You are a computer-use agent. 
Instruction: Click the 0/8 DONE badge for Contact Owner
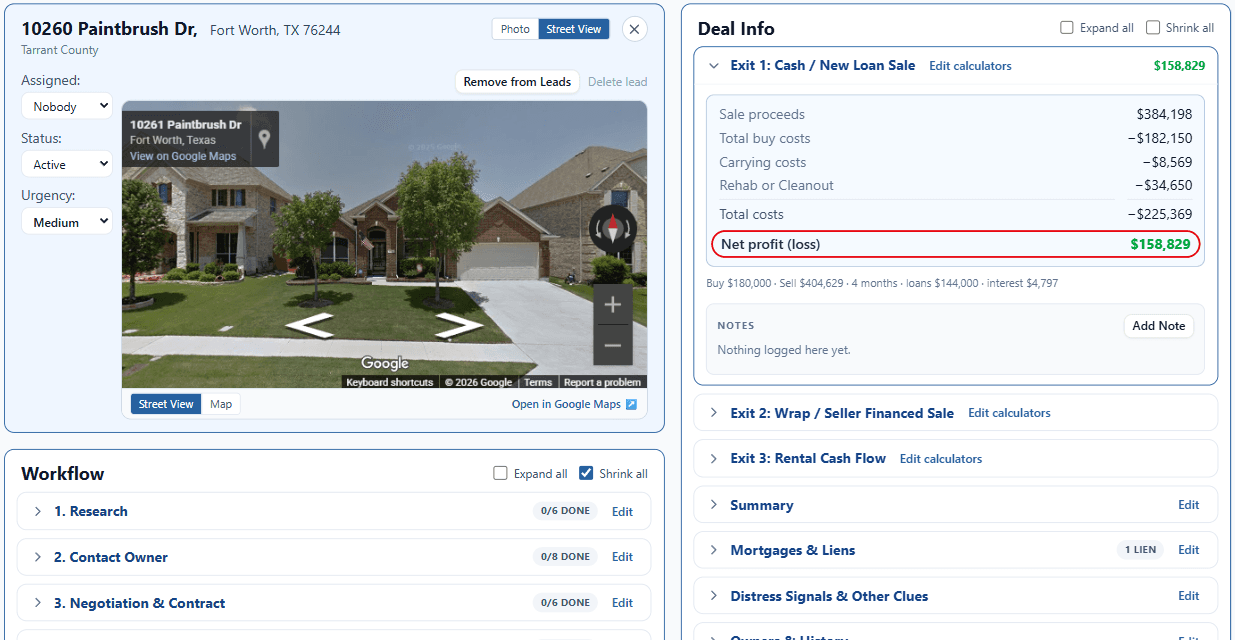pyautogui.click(x=565, y=557)
